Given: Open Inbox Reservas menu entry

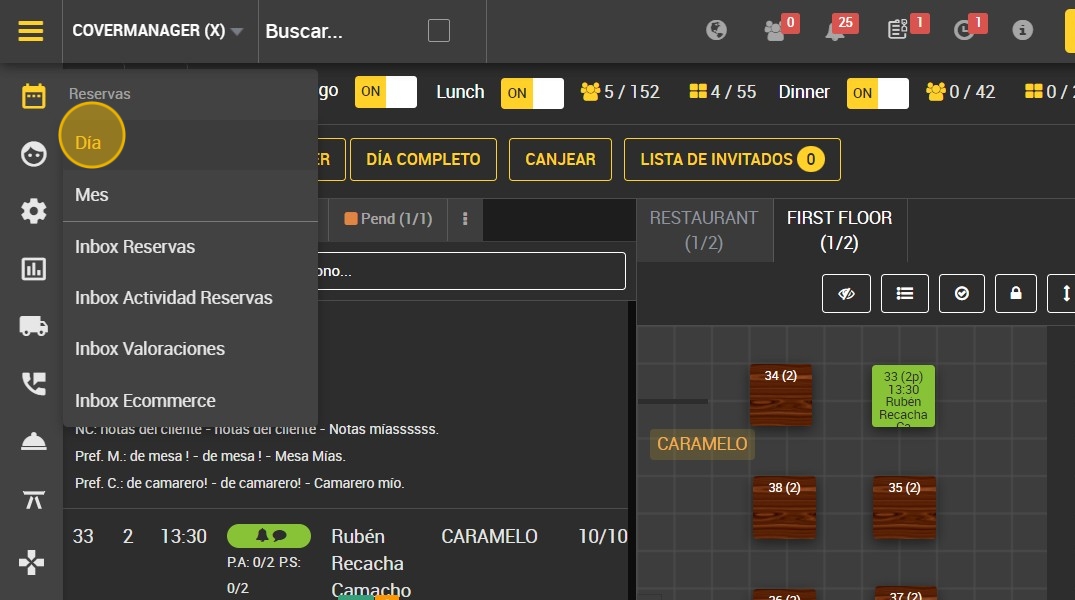Looking at the screenshot, I should (x=135, y=247).
